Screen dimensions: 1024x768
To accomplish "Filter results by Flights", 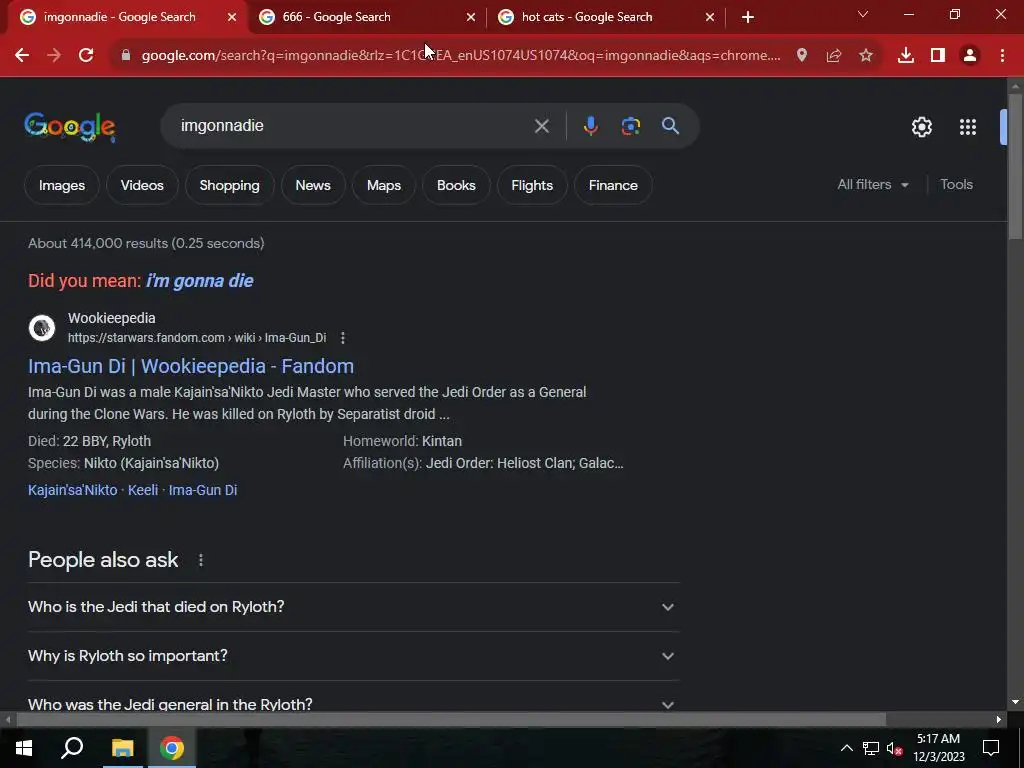I will tap(532, 185).
